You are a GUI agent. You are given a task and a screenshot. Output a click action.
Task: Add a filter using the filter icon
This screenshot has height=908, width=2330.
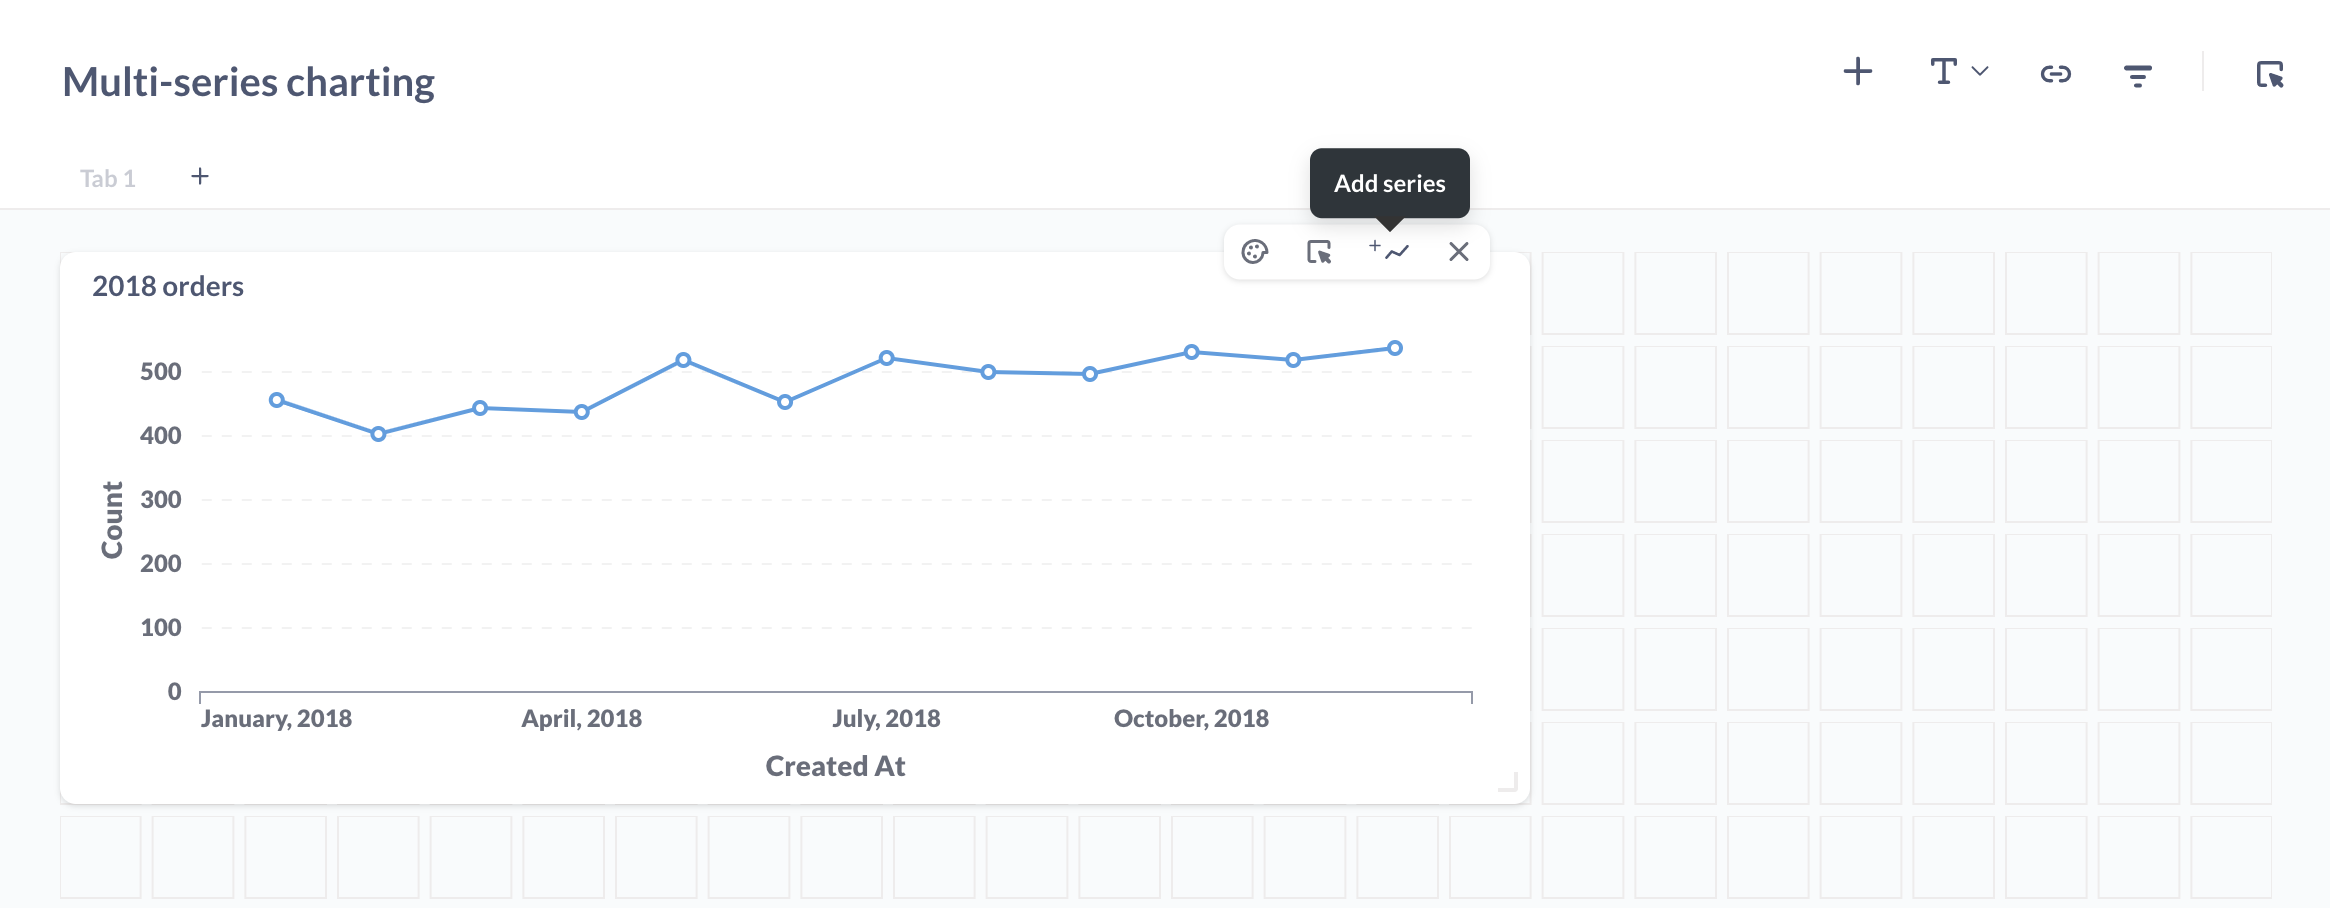(x=2137, y=75)
